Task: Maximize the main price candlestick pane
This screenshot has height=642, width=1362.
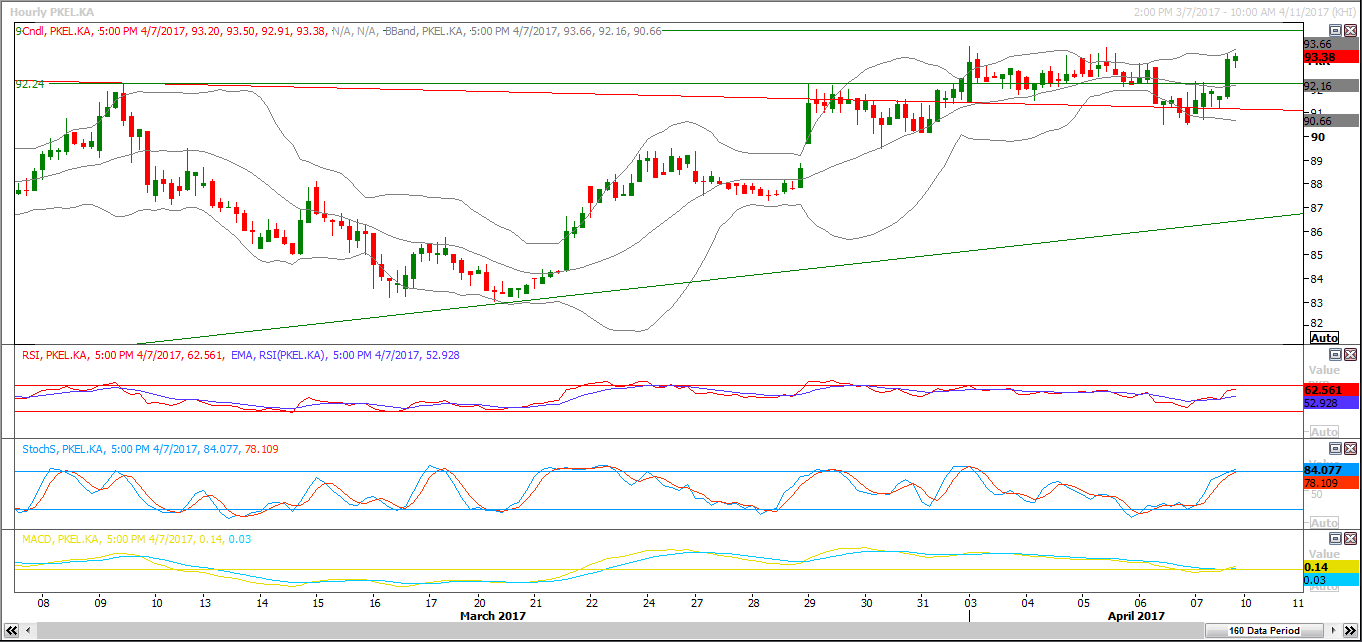Action: click(1335, 31)
